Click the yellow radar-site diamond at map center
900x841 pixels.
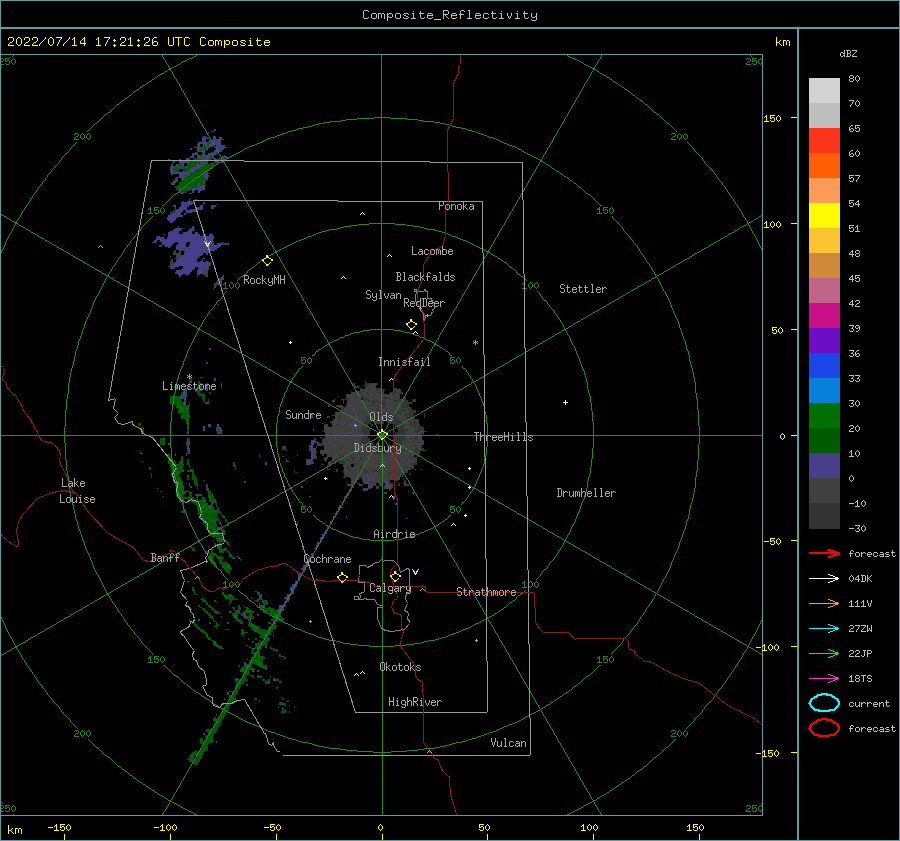(382, 435)
